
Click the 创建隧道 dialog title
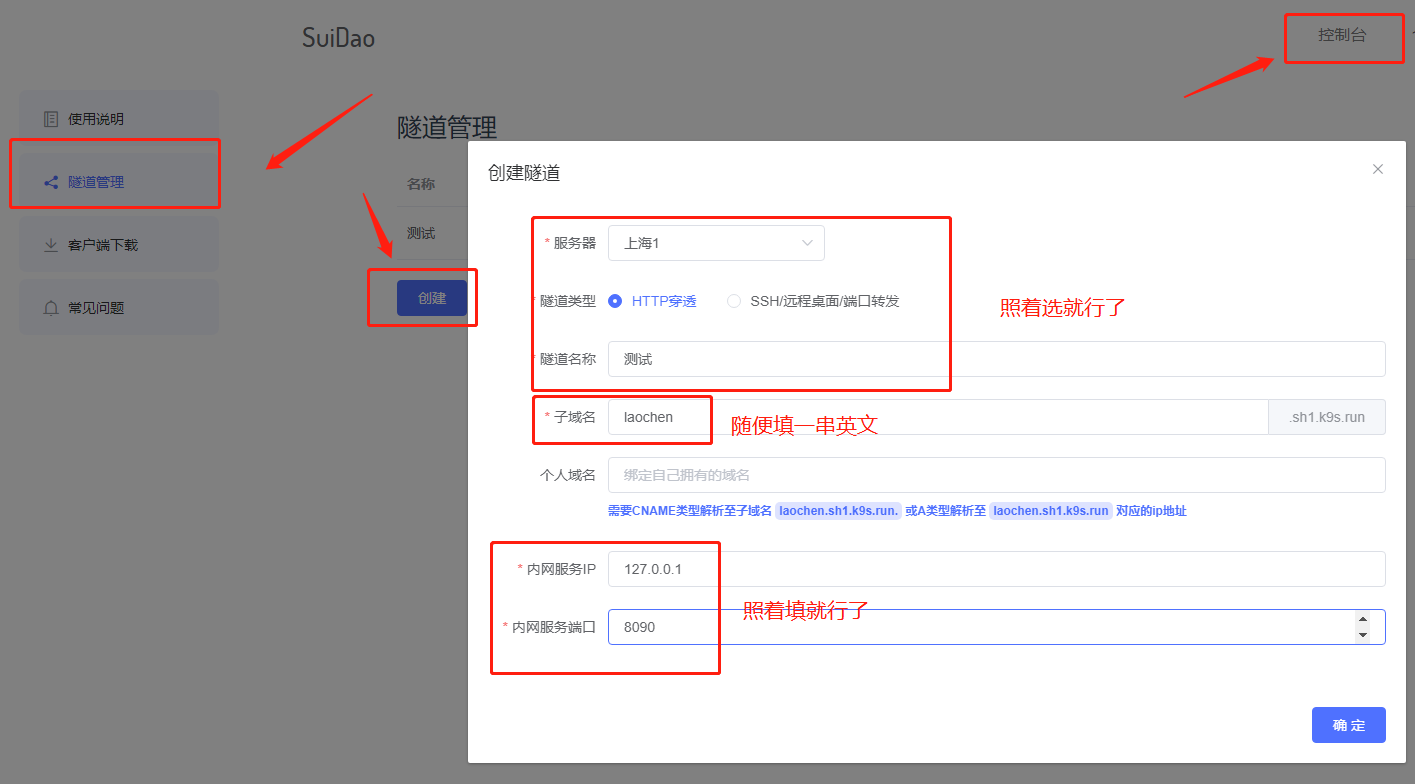pos(524,173)
